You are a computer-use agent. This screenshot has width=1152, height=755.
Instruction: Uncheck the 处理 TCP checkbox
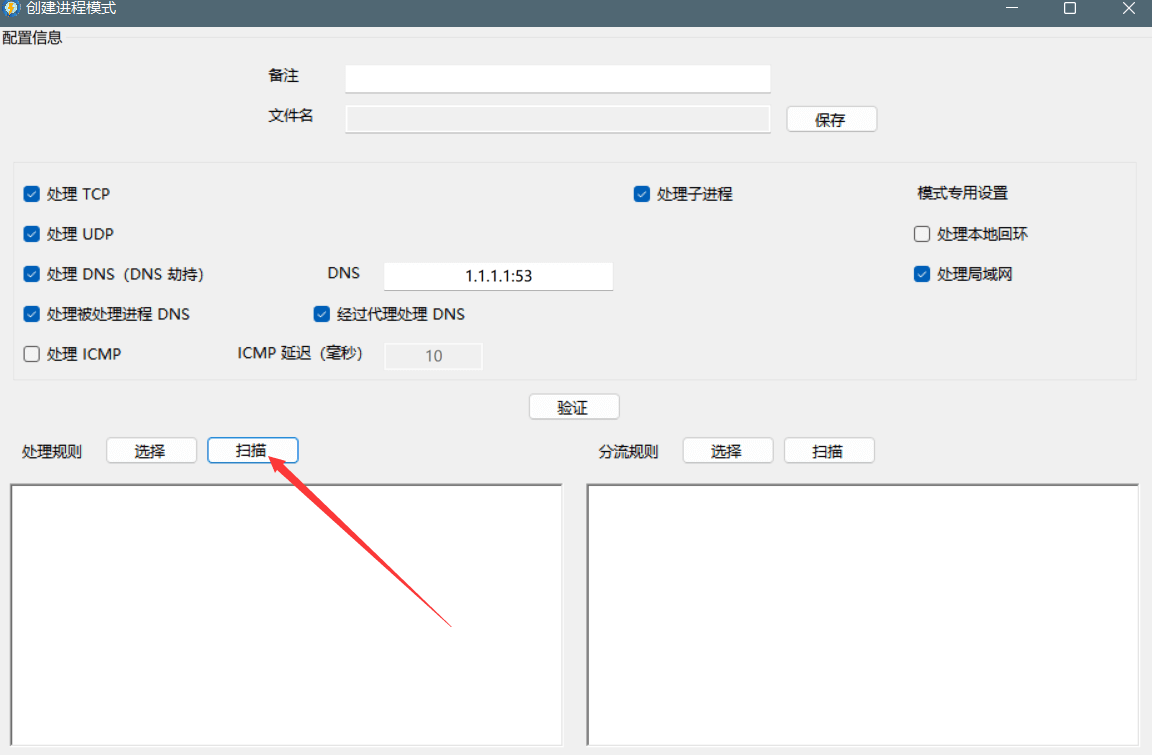[x=32, y=194]
